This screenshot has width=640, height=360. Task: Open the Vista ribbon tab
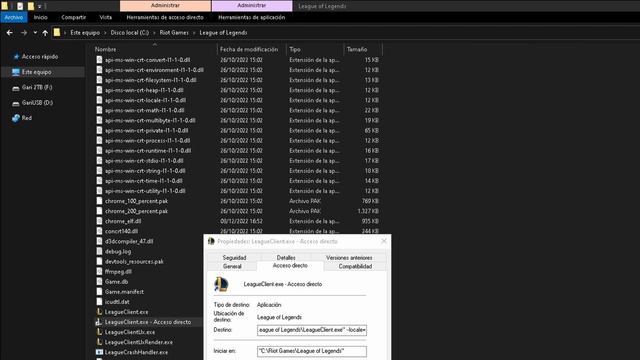click(106, 17)
